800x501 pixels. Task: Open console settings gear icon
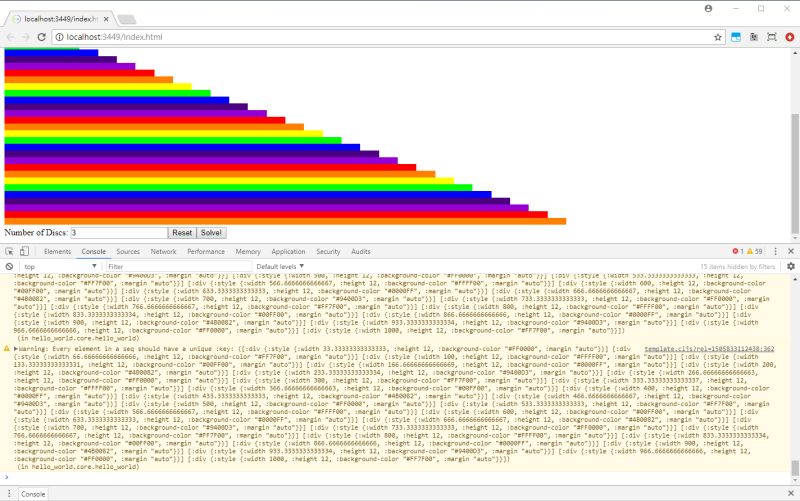pos(791,266)
